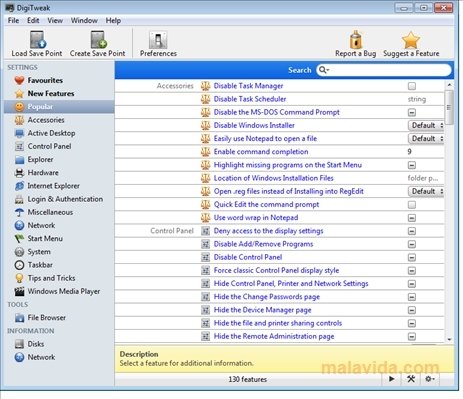Toggle Hide the file and printer sharing checkbox
The width and height of the screenshot is (463, 399).
[412, 323]
